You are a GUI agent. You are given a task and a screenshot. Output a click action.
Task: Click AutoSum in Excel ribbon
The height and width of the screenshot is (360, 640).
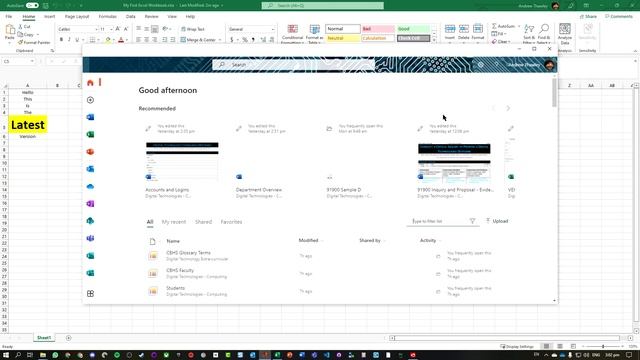506,26
